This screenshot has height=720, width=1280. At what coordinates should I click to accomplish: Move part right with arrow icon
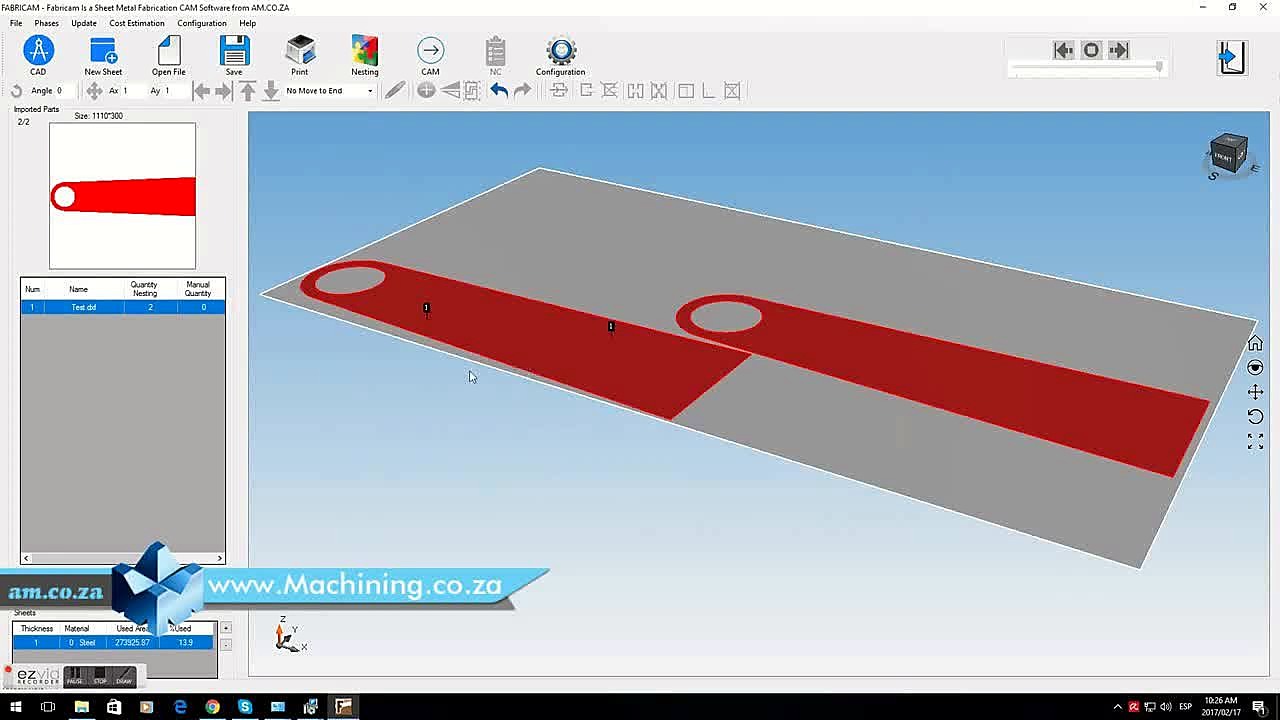point(224,91)
